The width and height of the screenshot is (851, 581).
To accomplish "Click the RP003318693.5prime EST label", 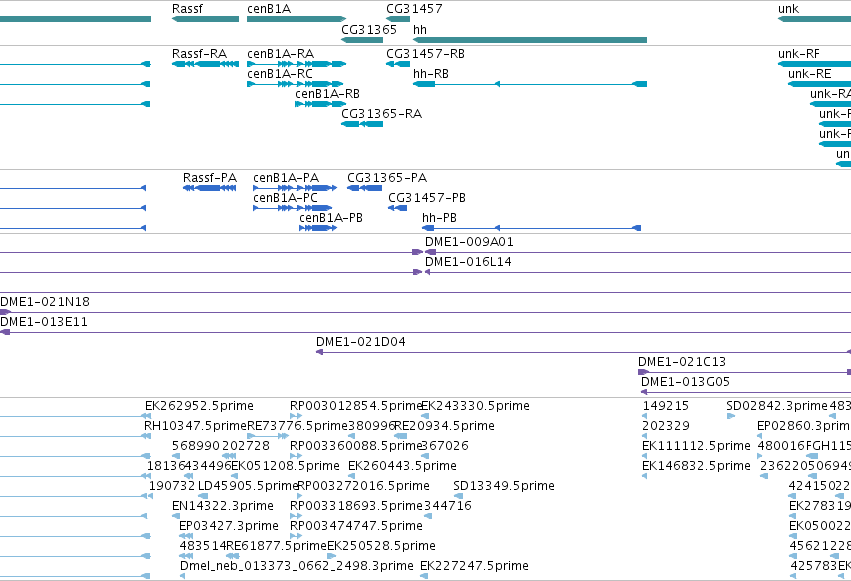I will [356, 506].
